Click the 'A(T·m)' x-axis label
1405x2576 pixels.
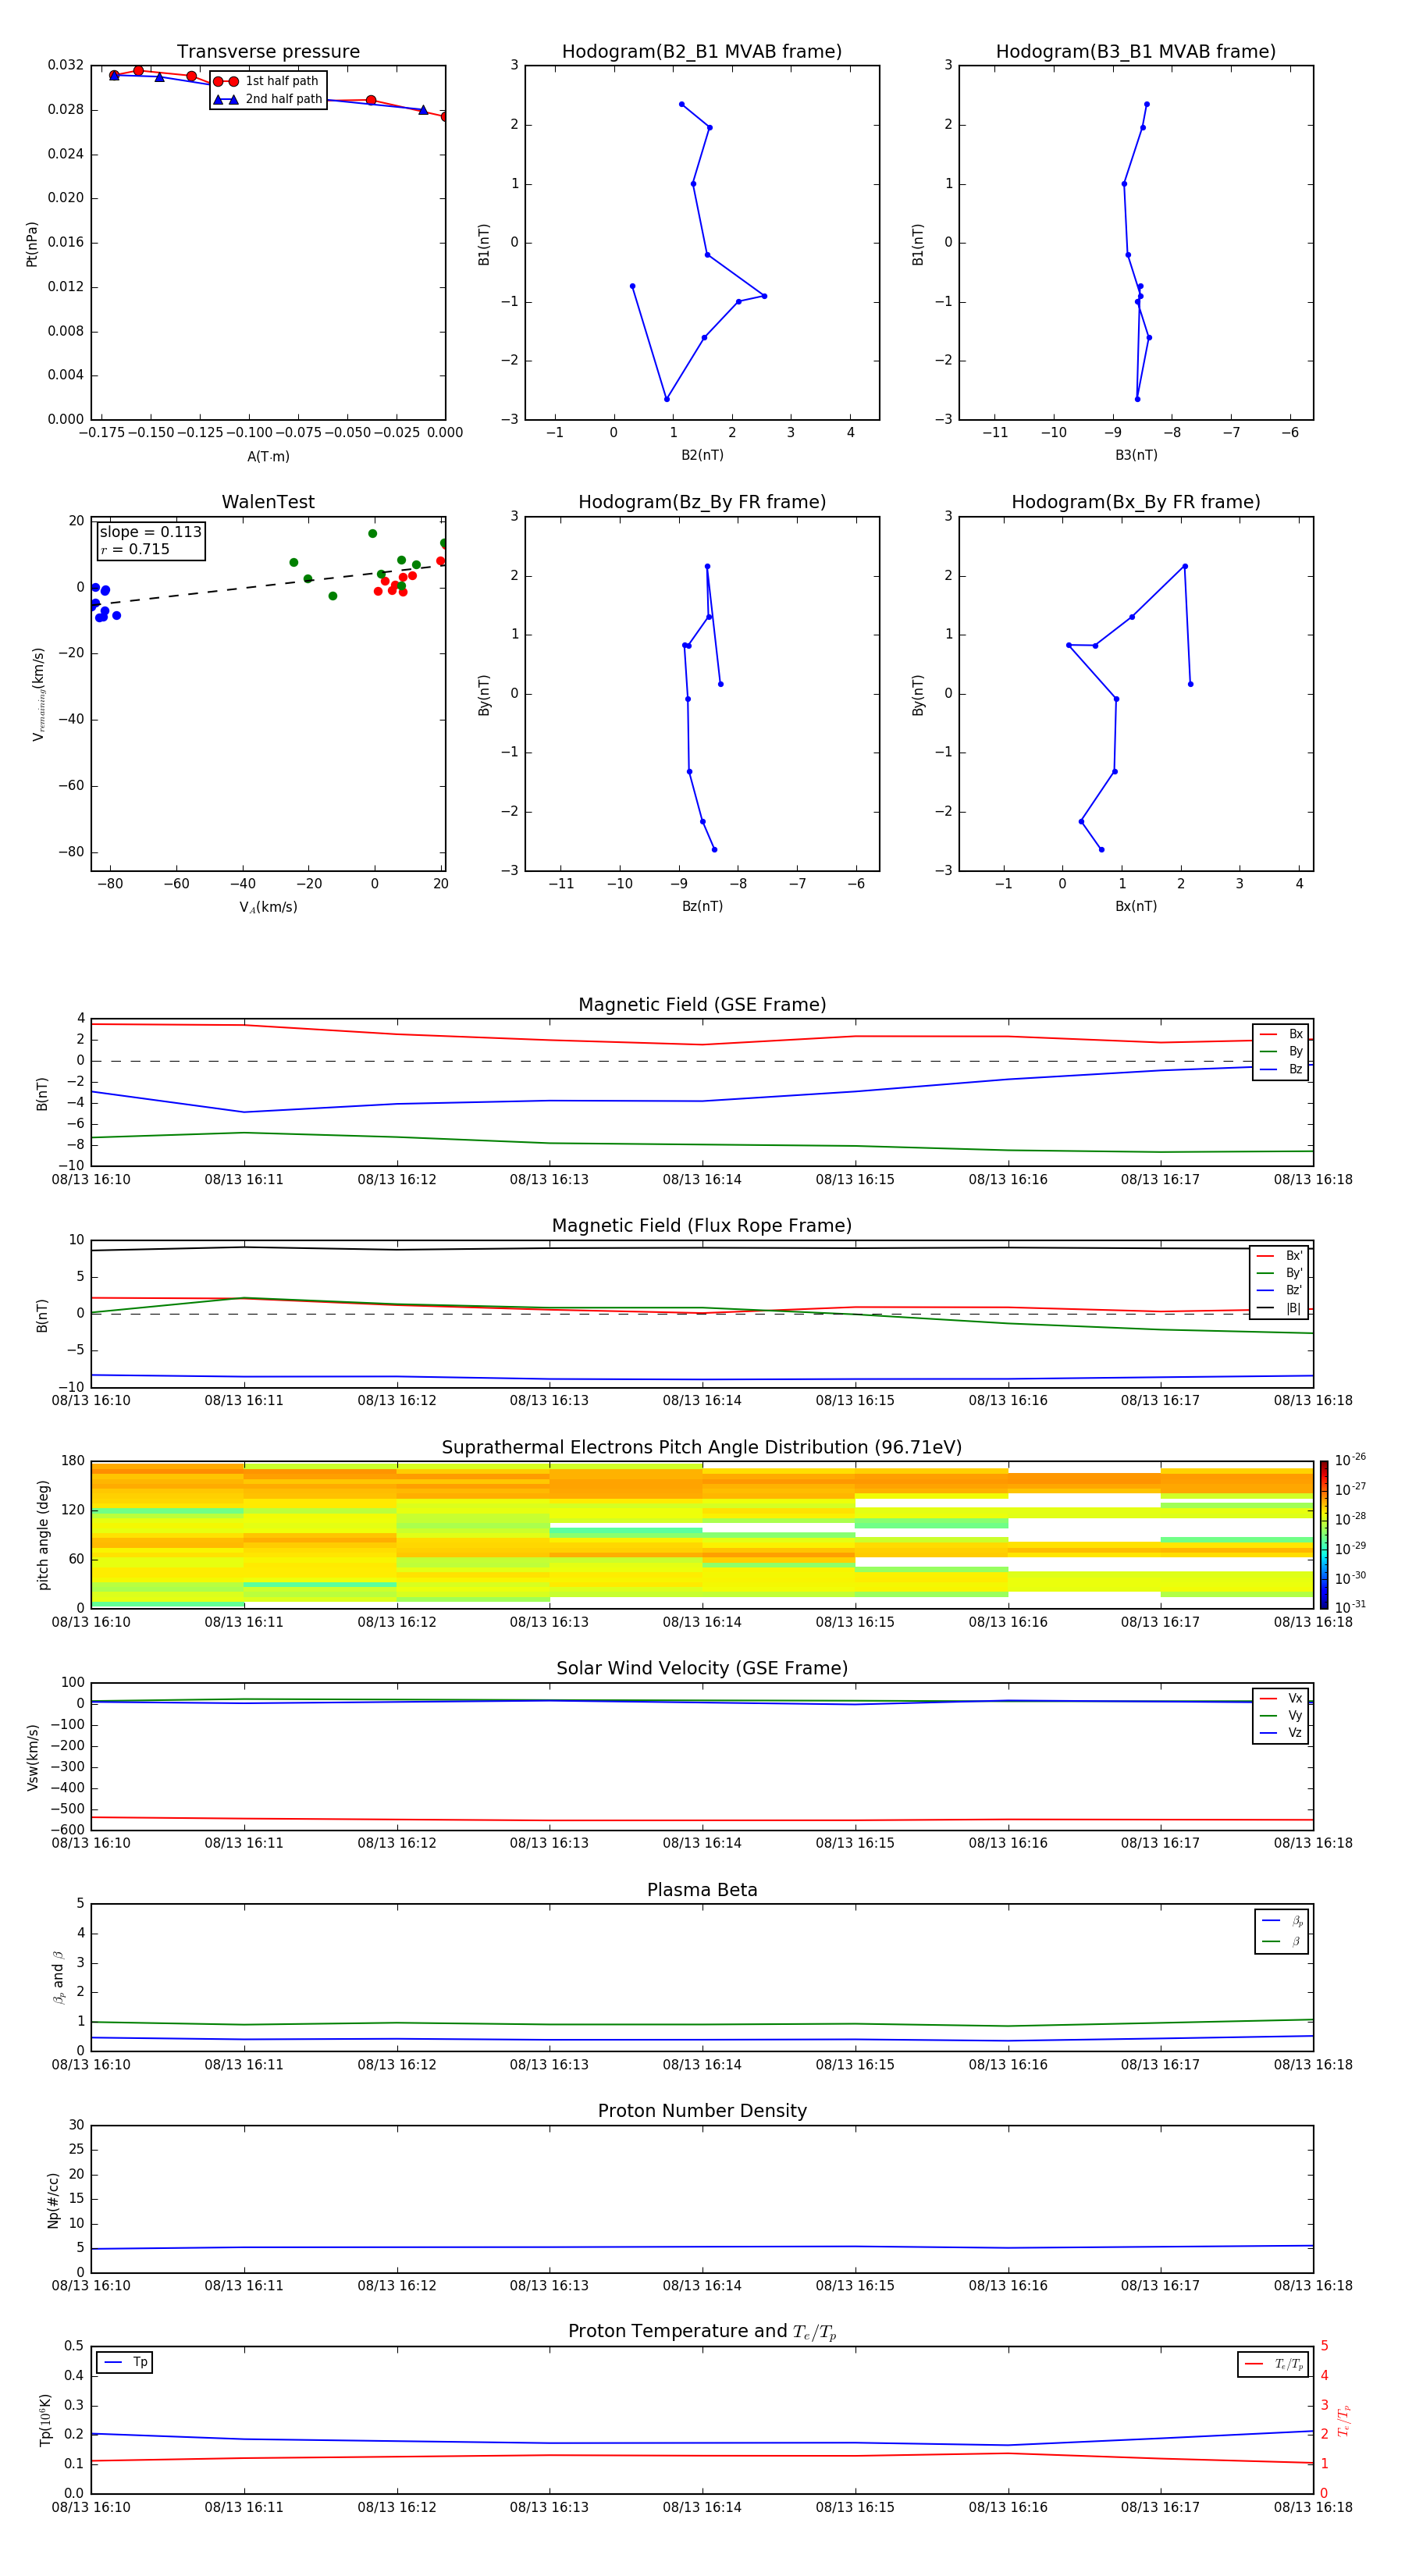[268, 457]
